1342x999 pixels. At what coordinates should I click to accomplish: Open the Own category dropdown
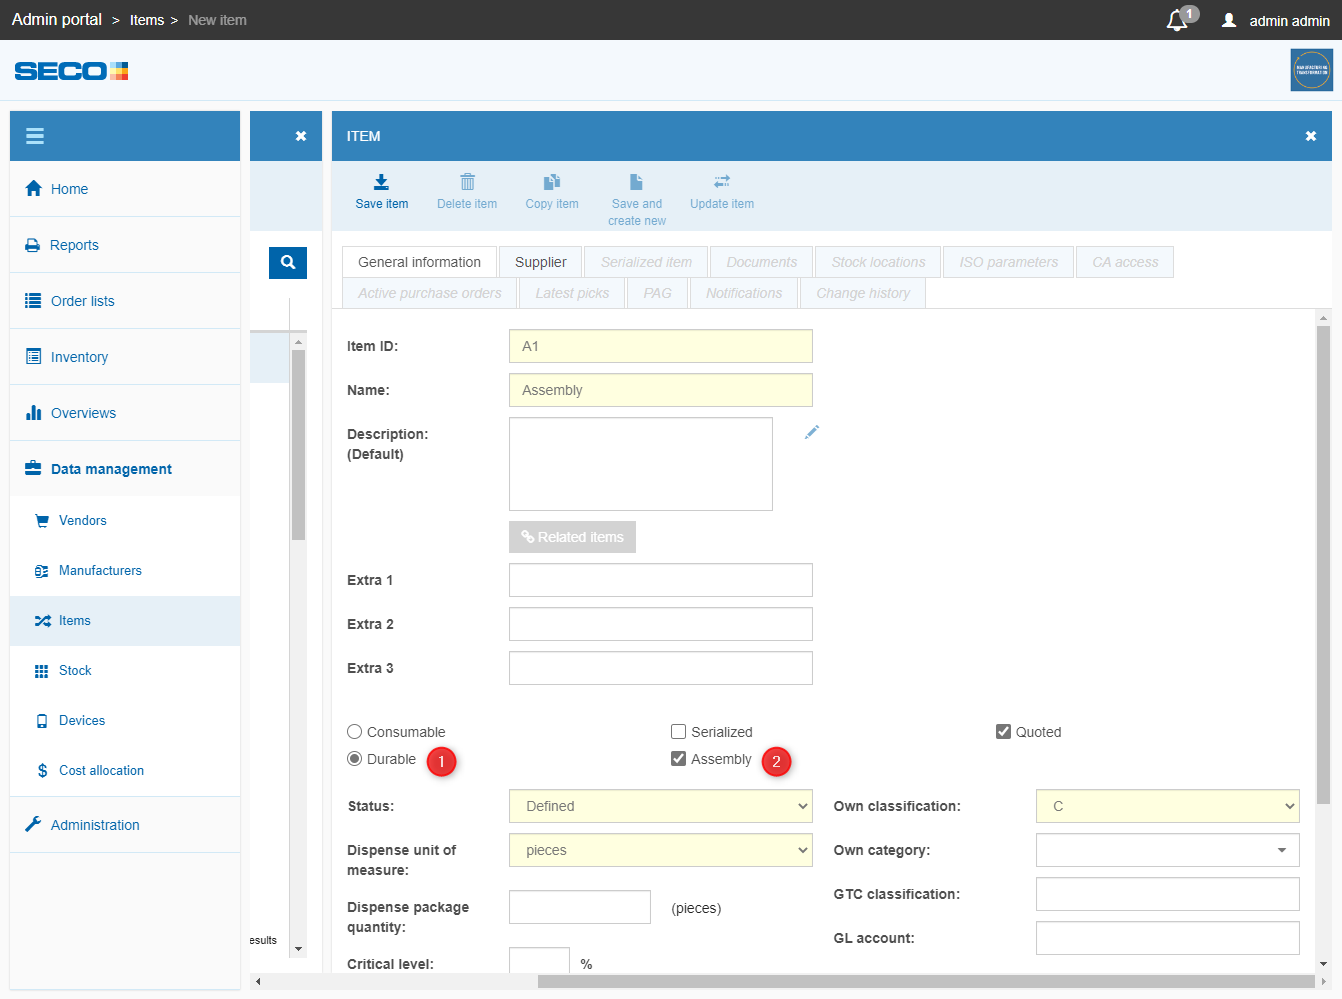coord(1168,850)
